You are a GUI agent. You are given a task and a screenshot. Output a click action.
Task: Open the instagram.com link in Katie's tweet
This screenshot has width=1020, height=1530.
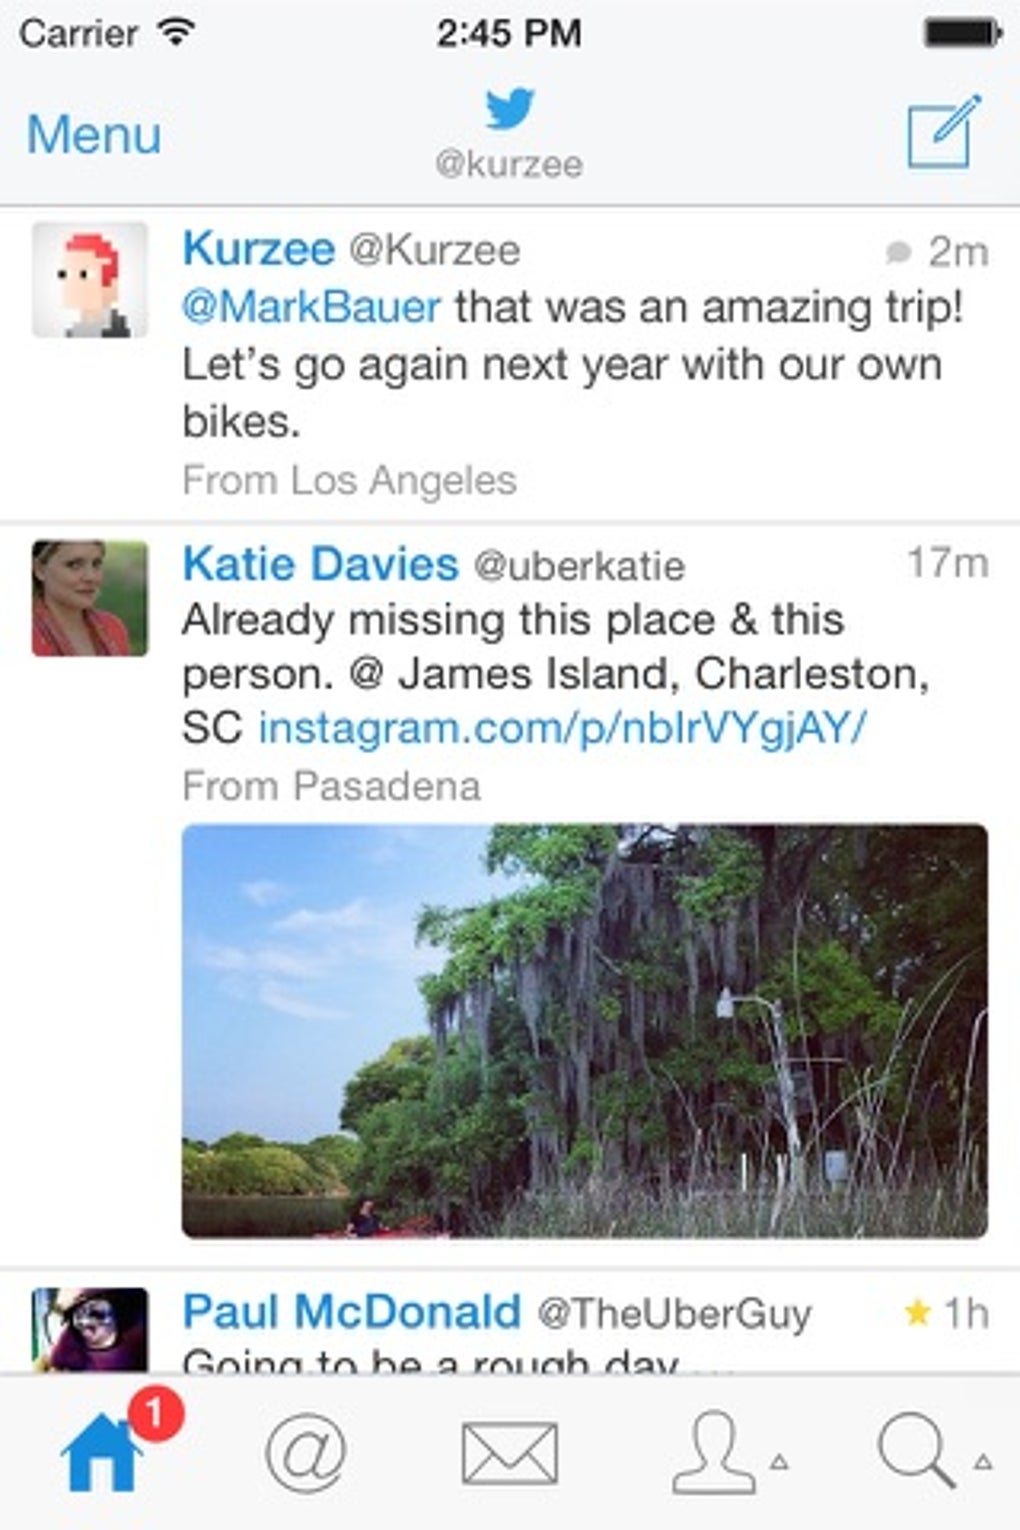(562, 728)
